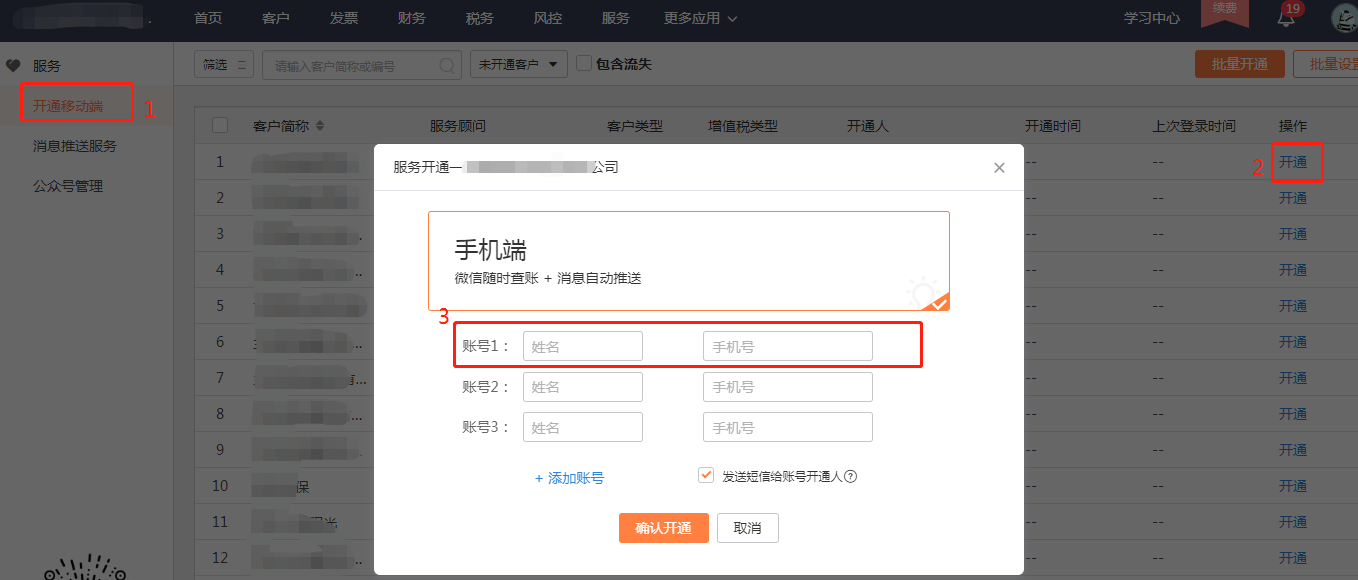Viewport: 1358px width, 580px height.
Task: Open the user avatar menu top right
Action: (x=1343, y=18)
